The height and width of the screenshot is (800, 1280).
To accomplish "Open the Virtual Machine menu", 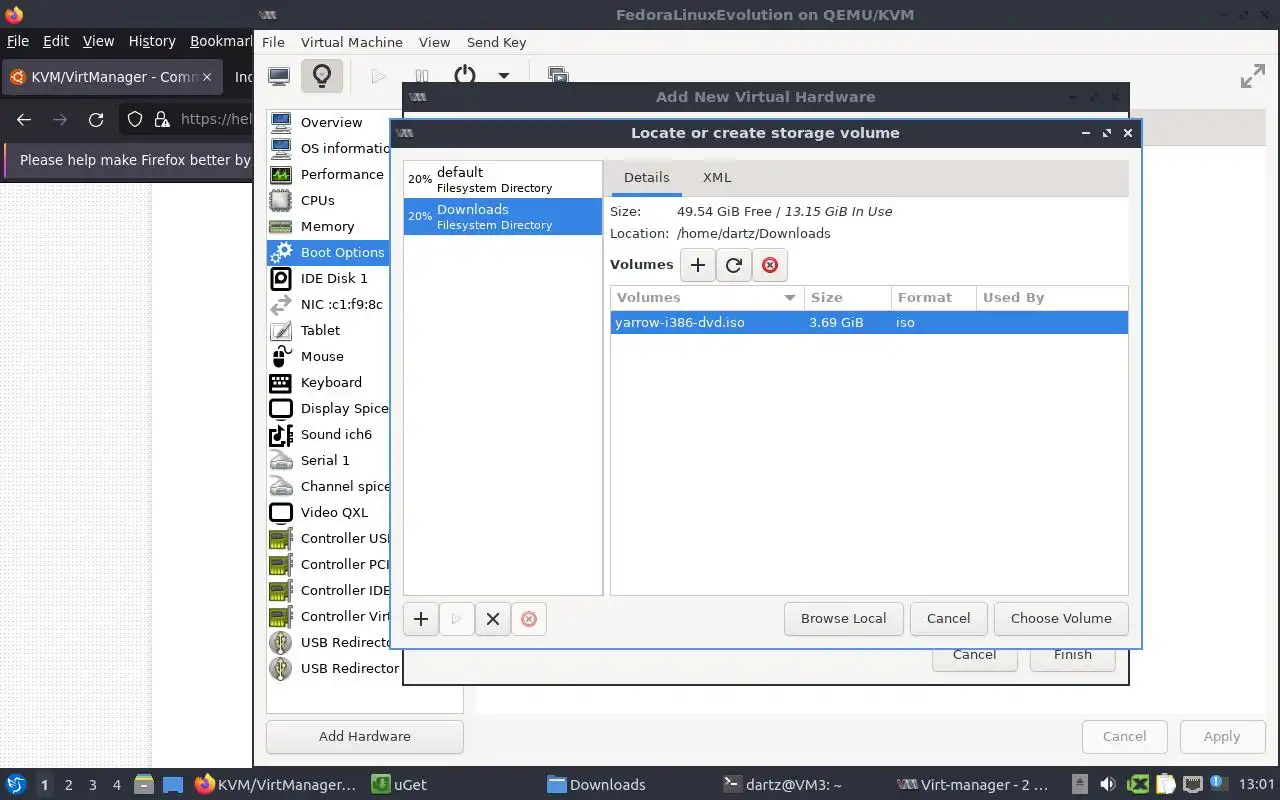I will coord(352,42).
